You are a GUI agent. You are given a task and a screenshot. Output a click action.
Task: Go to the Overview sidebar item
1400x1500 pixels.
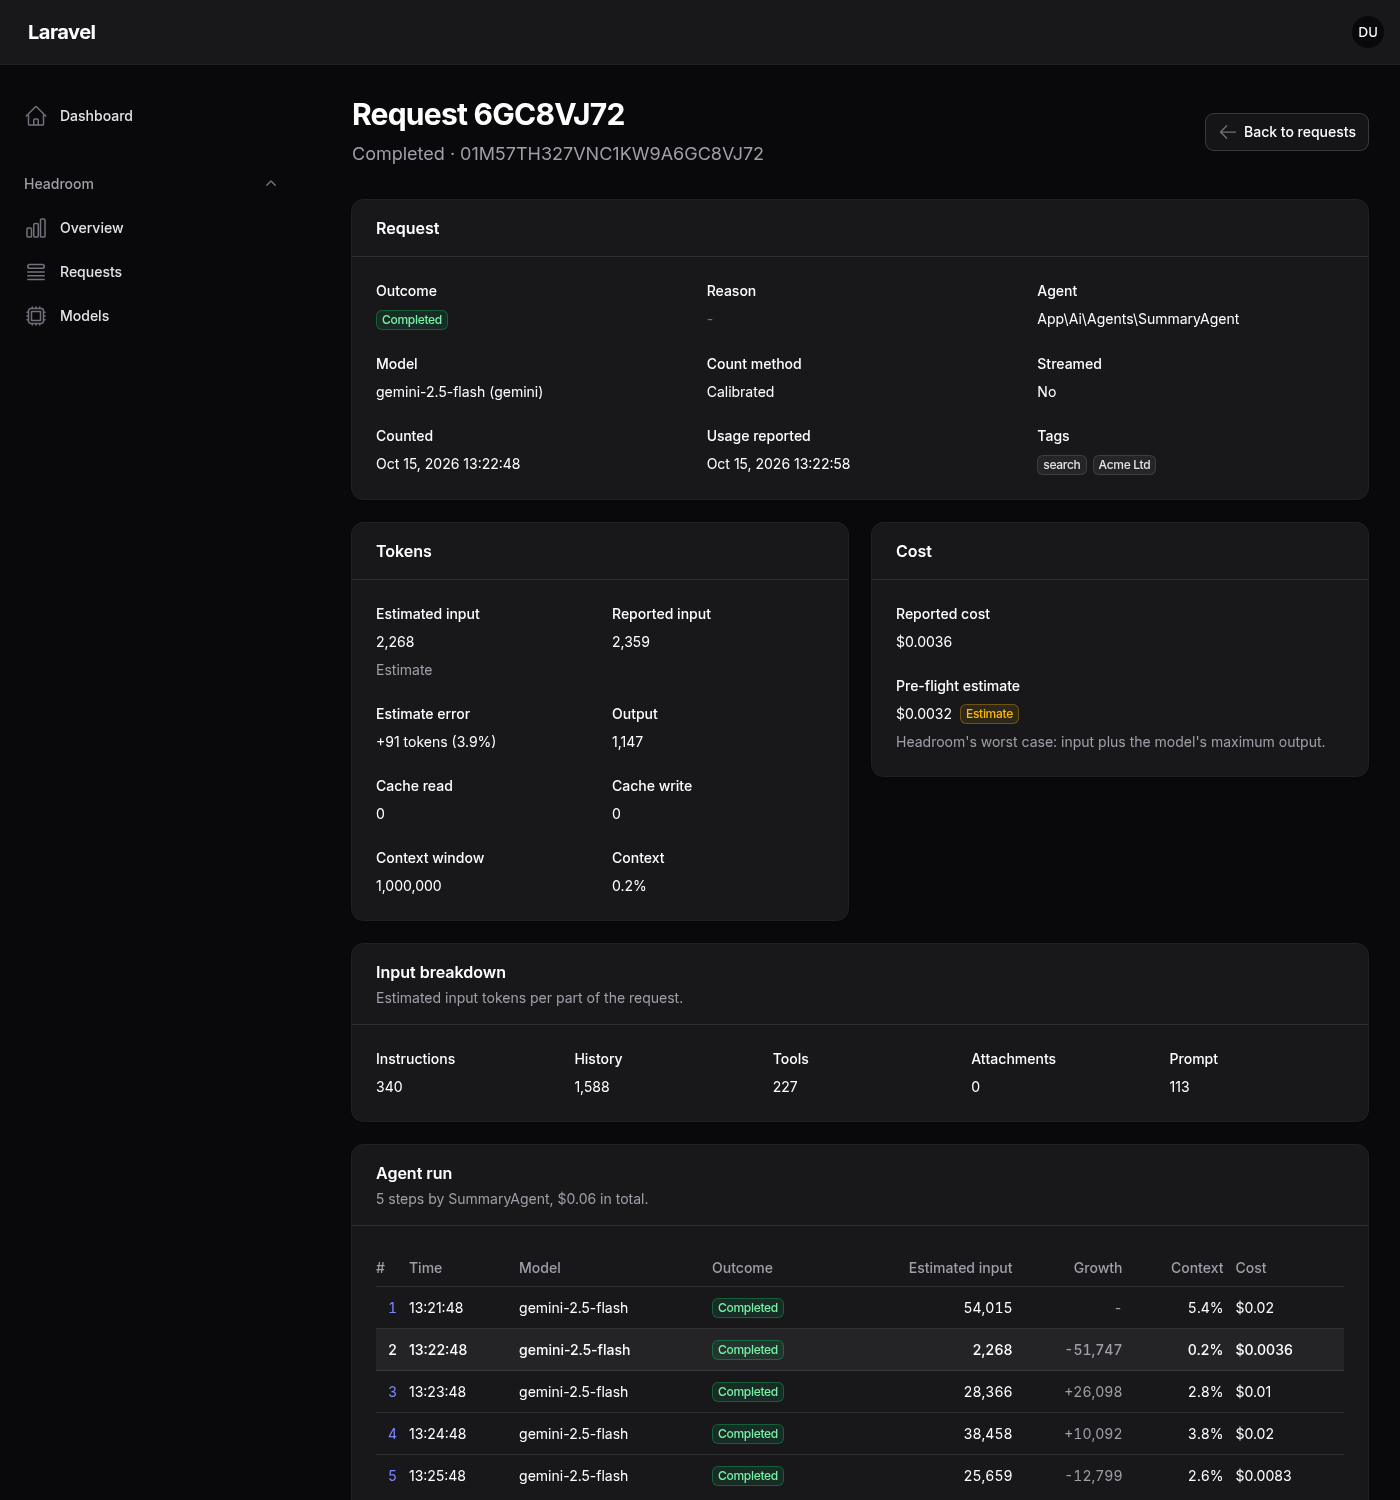[x=150, y=228]
